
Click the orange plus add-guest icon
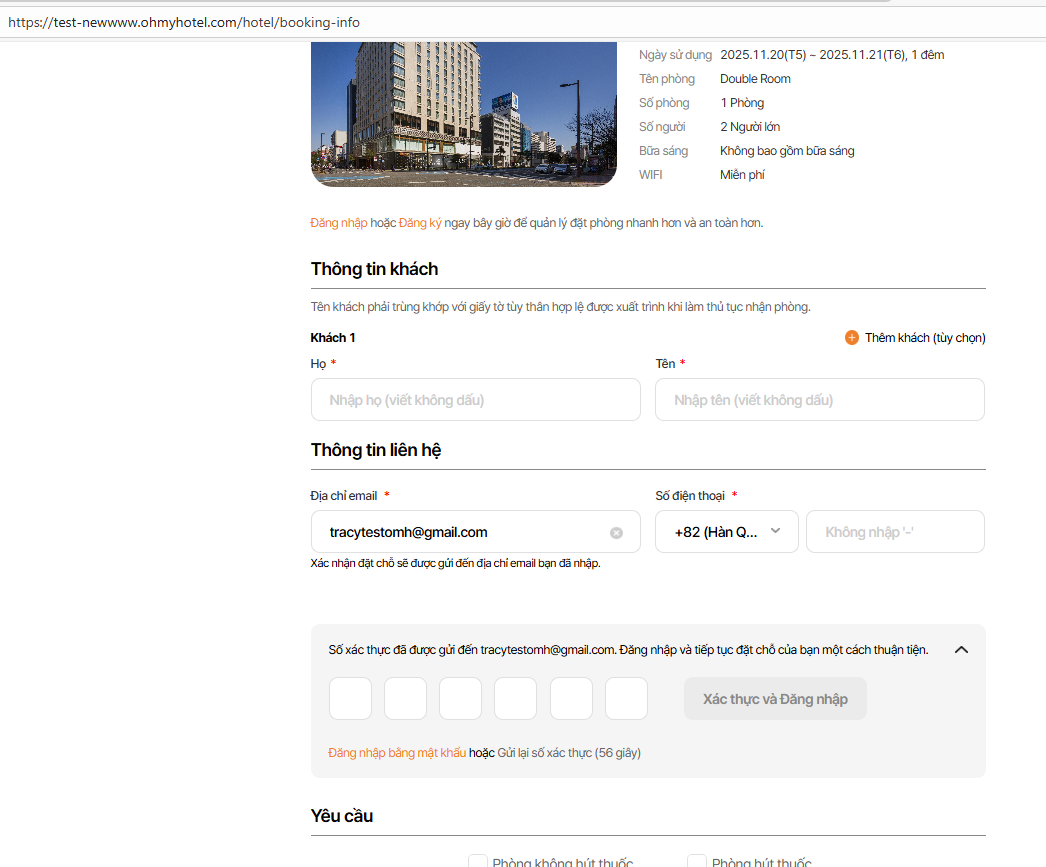852,337
